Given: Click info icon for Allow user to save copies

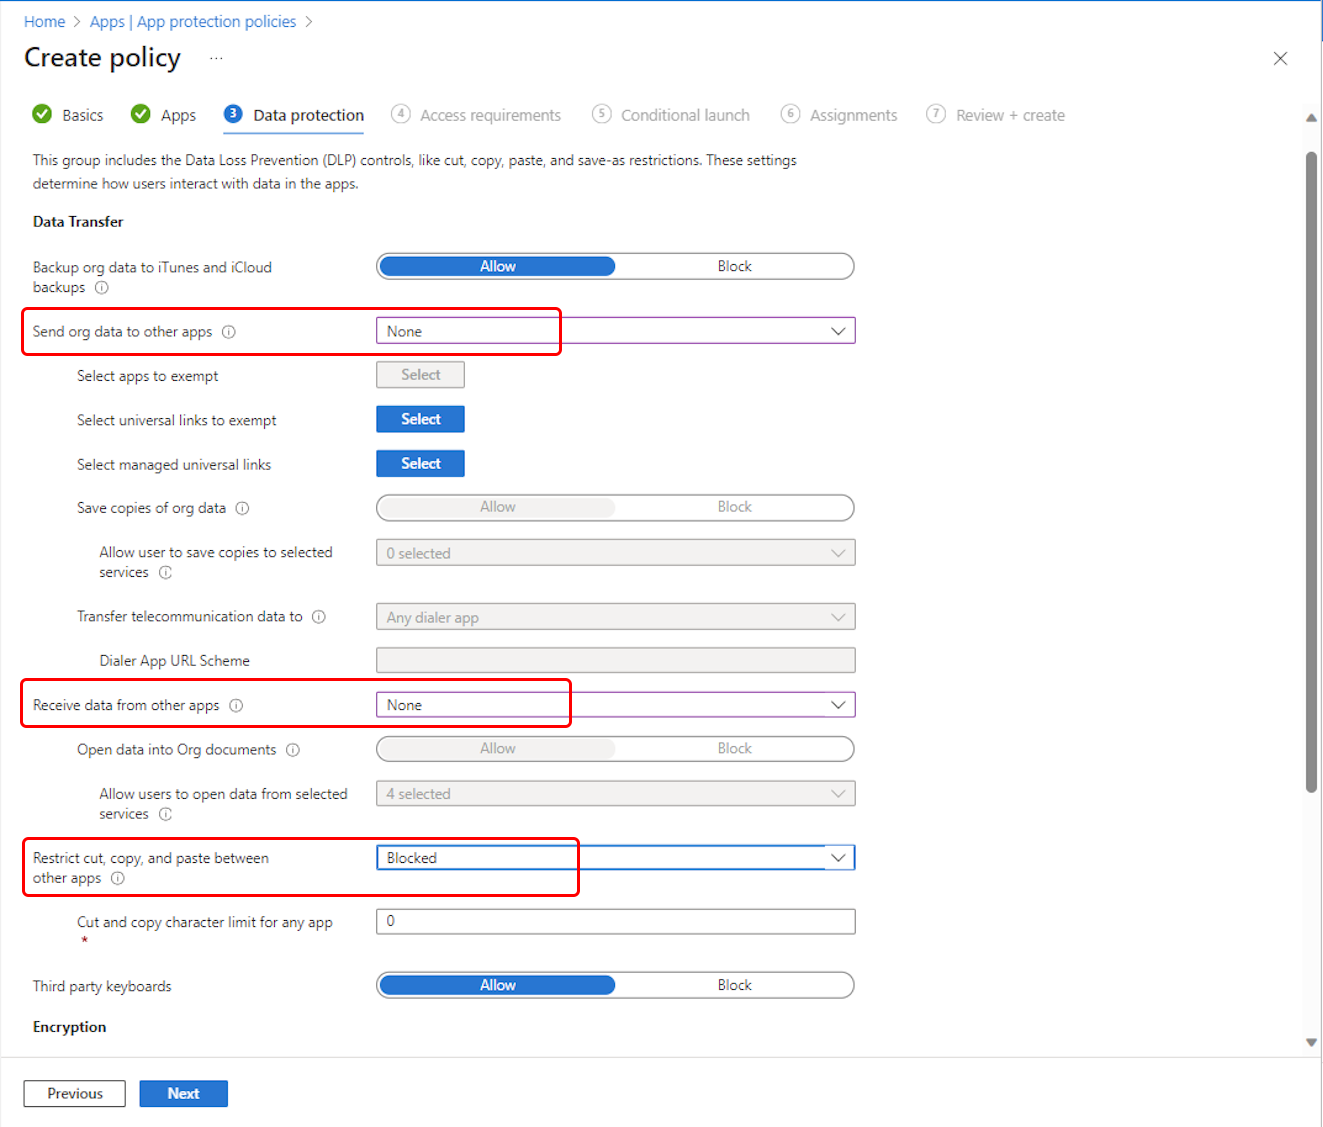Looking at the screenshot, I should click(165, 573).
